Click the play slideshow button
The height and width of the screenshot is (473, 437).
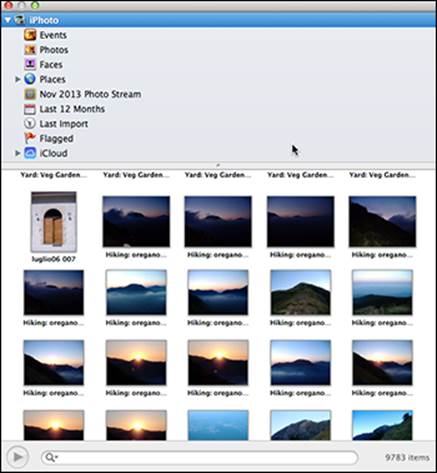[x=17, y=457]
